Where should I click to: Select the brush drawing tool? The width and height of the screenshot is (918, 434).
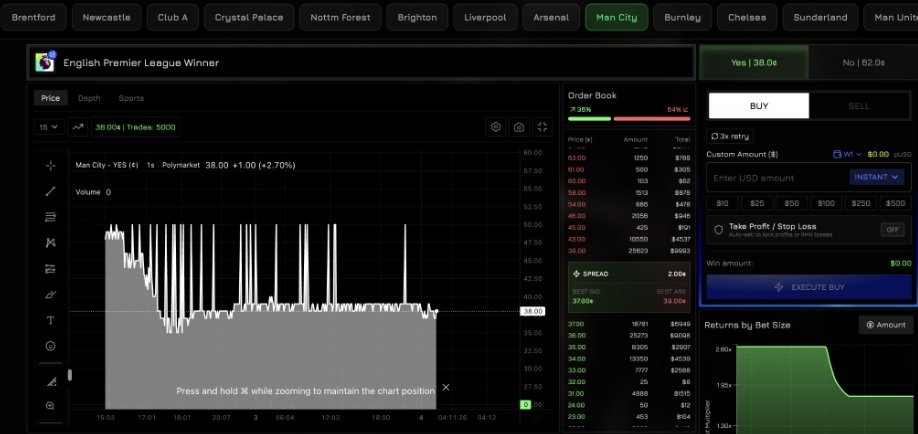pyautogui.click(x=50, y=295)
